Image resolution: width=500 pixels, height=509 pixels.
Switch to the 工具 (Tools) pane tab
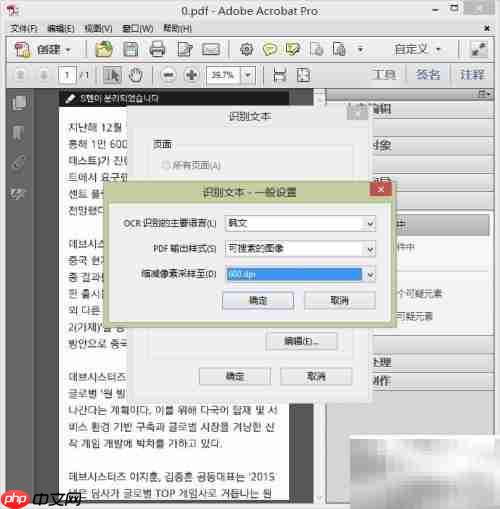coord(384,74)
